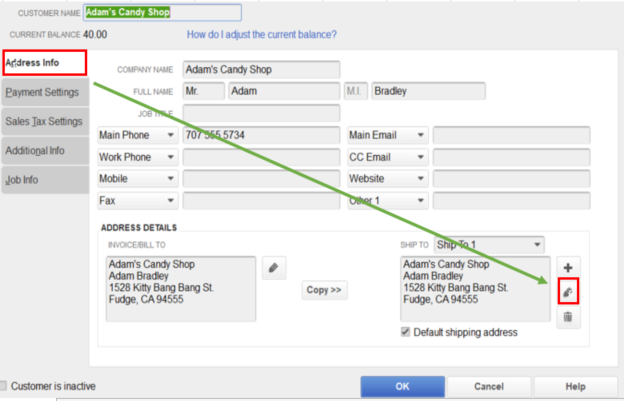The height and width of the screenshot is (401, 624).
Task: Open the Sales Tax Settings tab
Action: coord(45,122)
